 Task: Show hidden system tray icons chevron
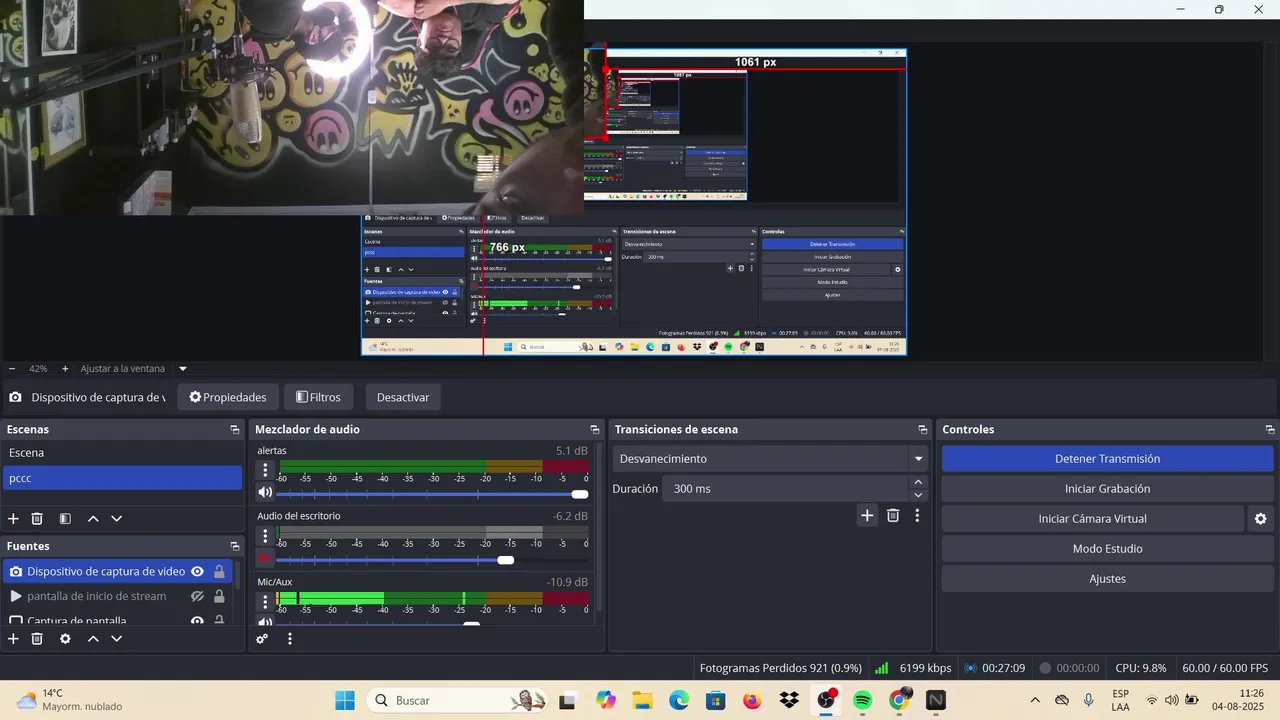1035,700
